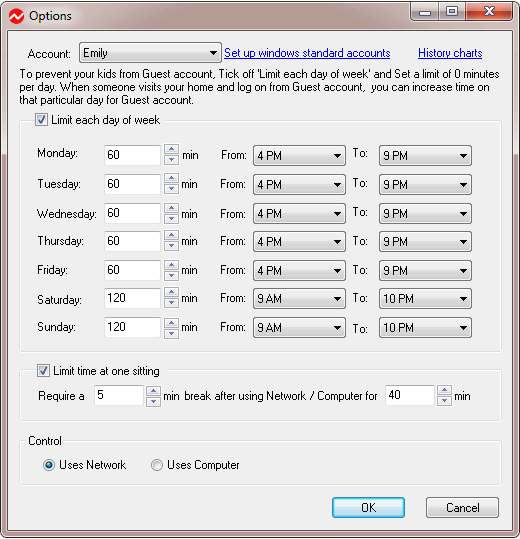Decrease the 40 min usage spinner

[444, 401]
